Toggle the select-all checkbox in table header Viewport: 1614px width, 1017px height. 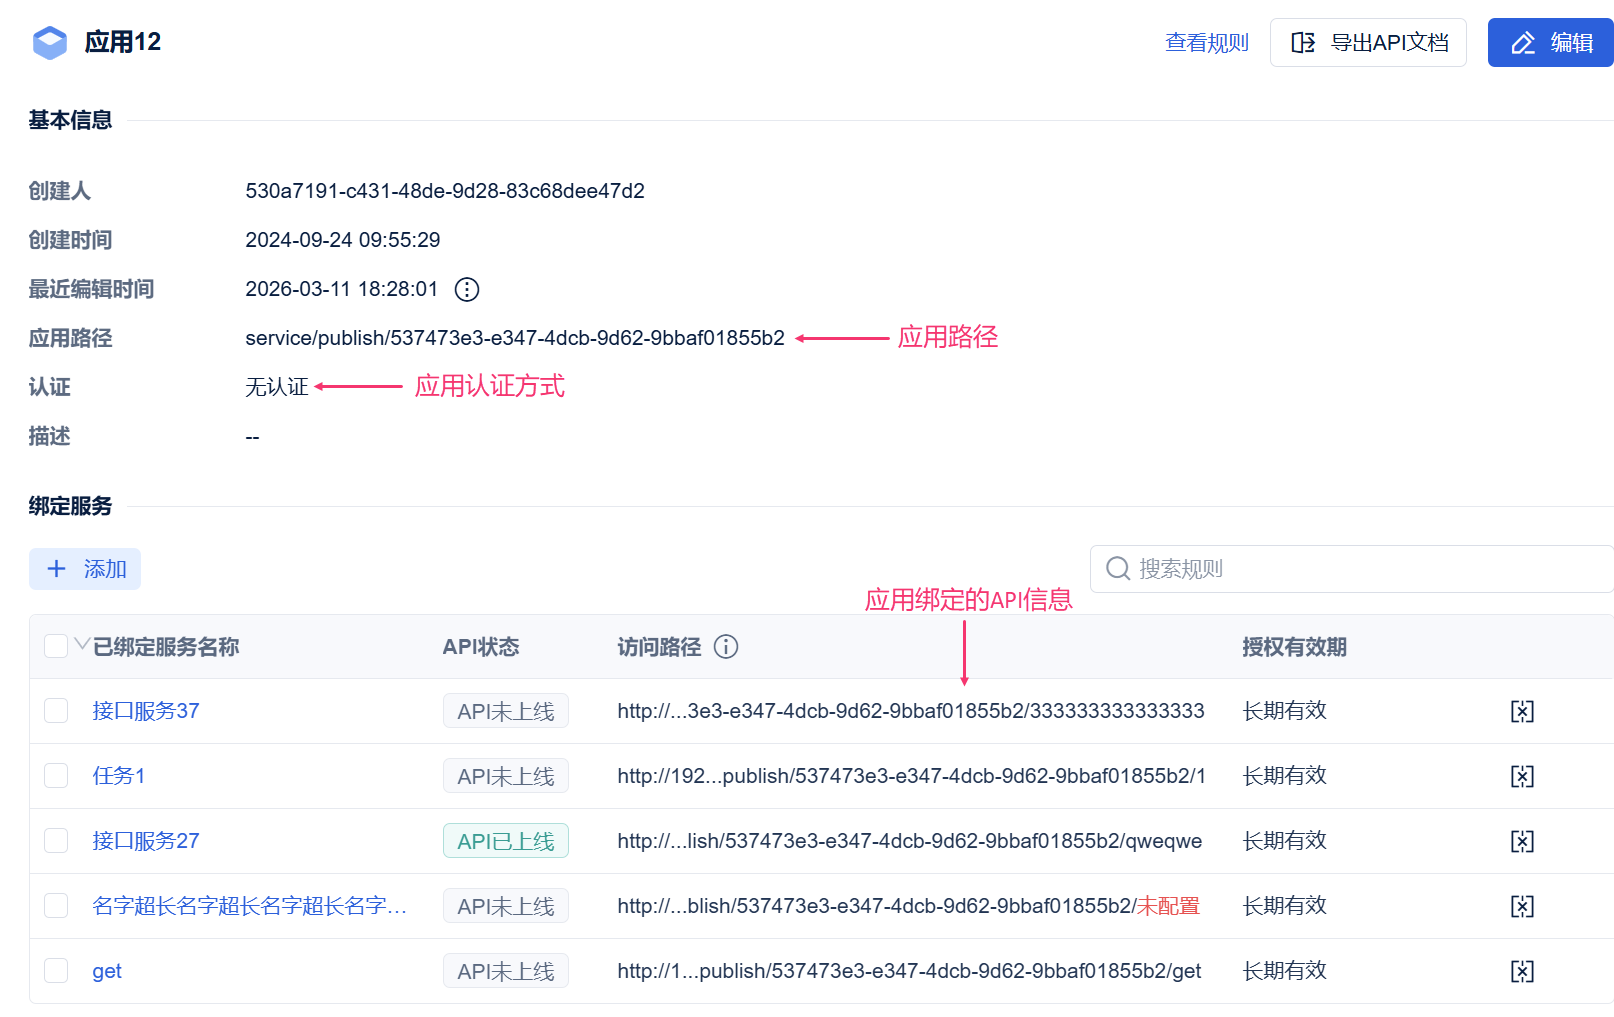tap(56, 646)
